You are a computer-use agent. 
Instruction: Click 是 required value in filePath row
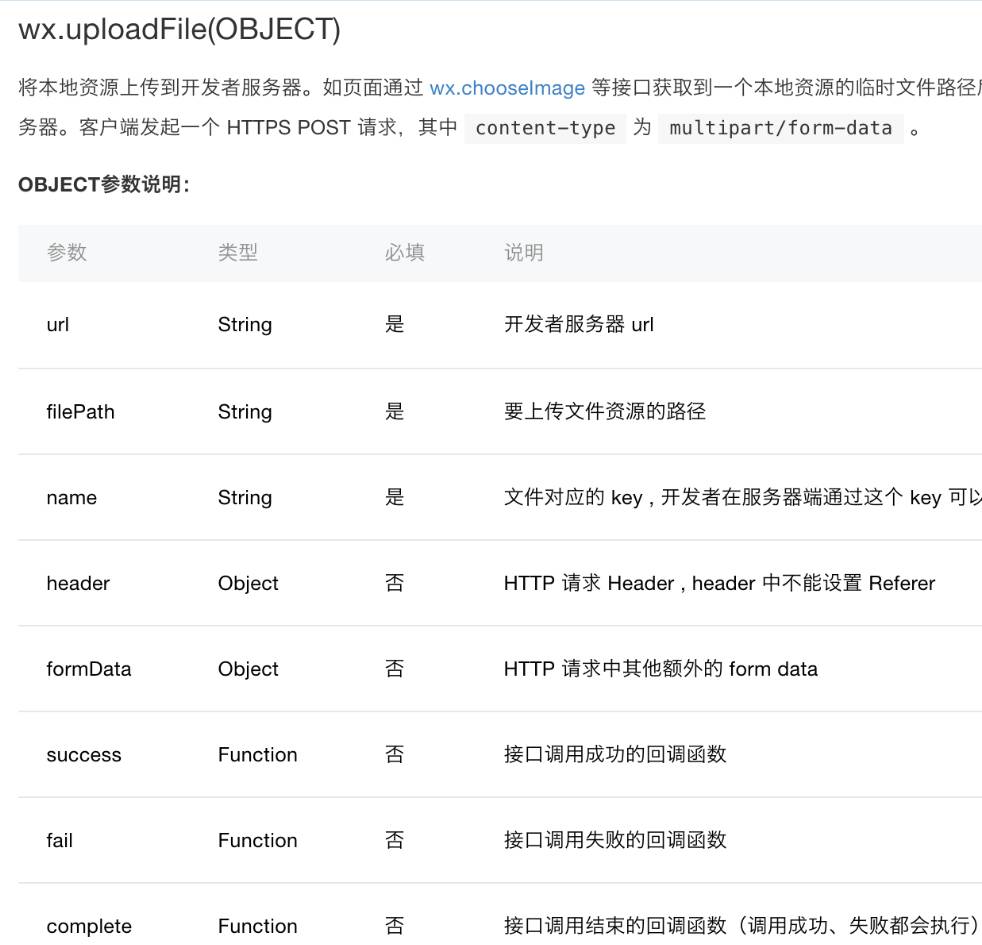pyautogui.click(x=395, y=411)
